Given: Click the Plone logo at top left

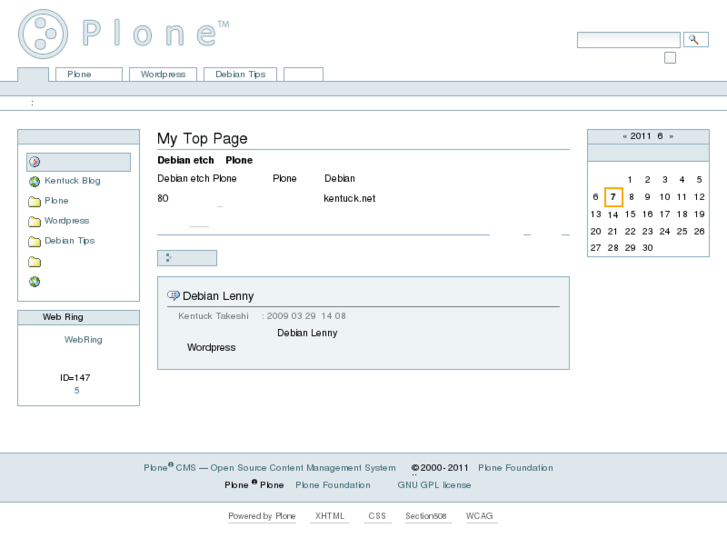Looking at the screenshot, I should click(x=124, y=34).
